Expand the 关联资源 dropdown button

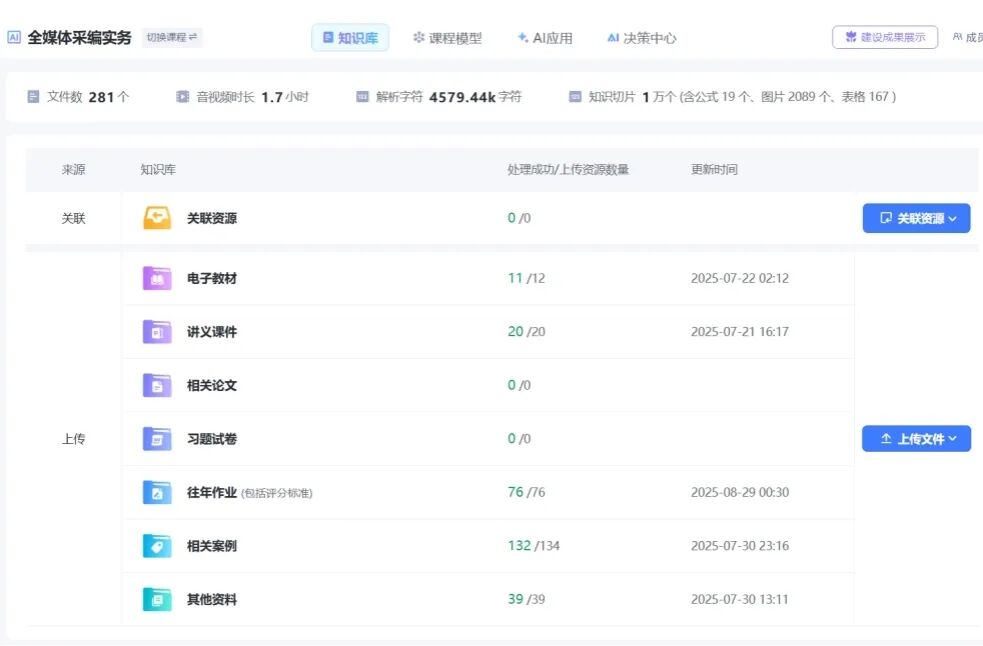[916, 218]
